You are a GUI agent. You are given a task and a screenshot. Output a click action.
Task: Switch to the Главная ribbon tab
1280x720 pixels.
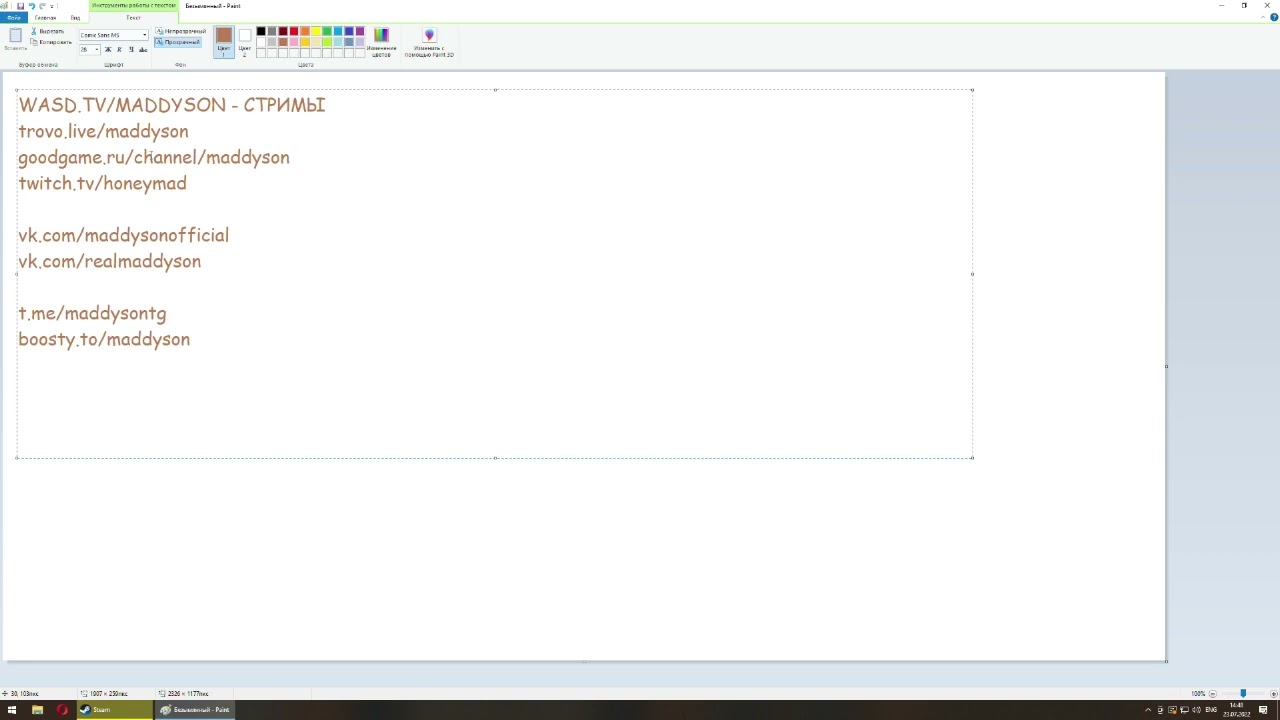point(45,18)
